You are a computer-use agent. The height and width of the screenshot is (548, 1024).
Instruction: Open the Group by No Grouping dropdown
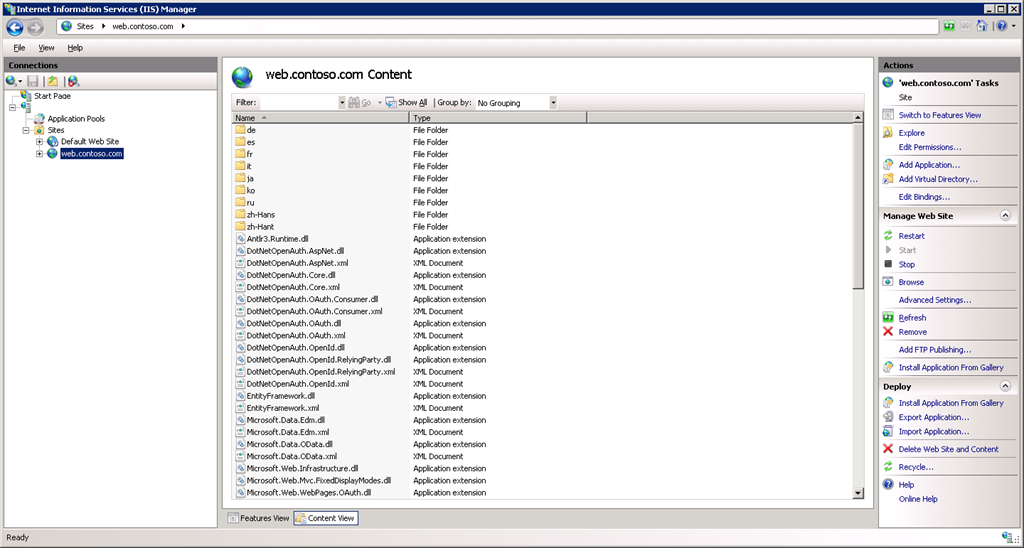point(553,103)
